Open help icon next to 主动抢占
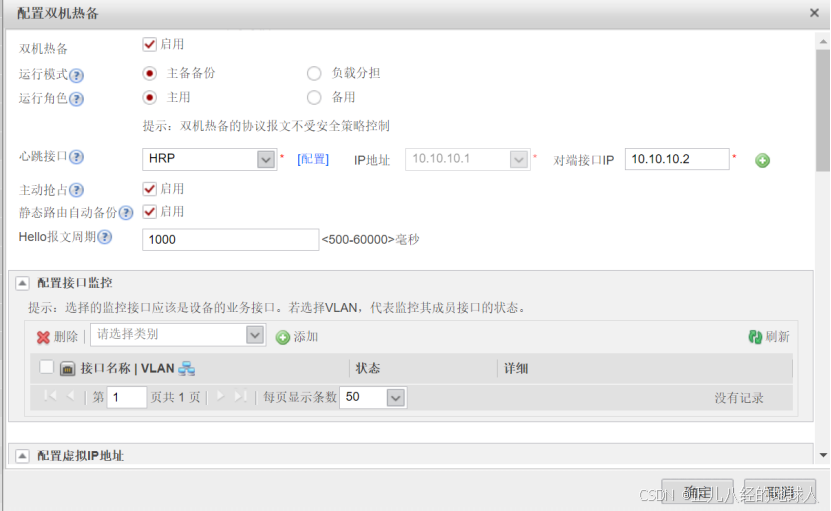831x511 pixels. [76, 190]
